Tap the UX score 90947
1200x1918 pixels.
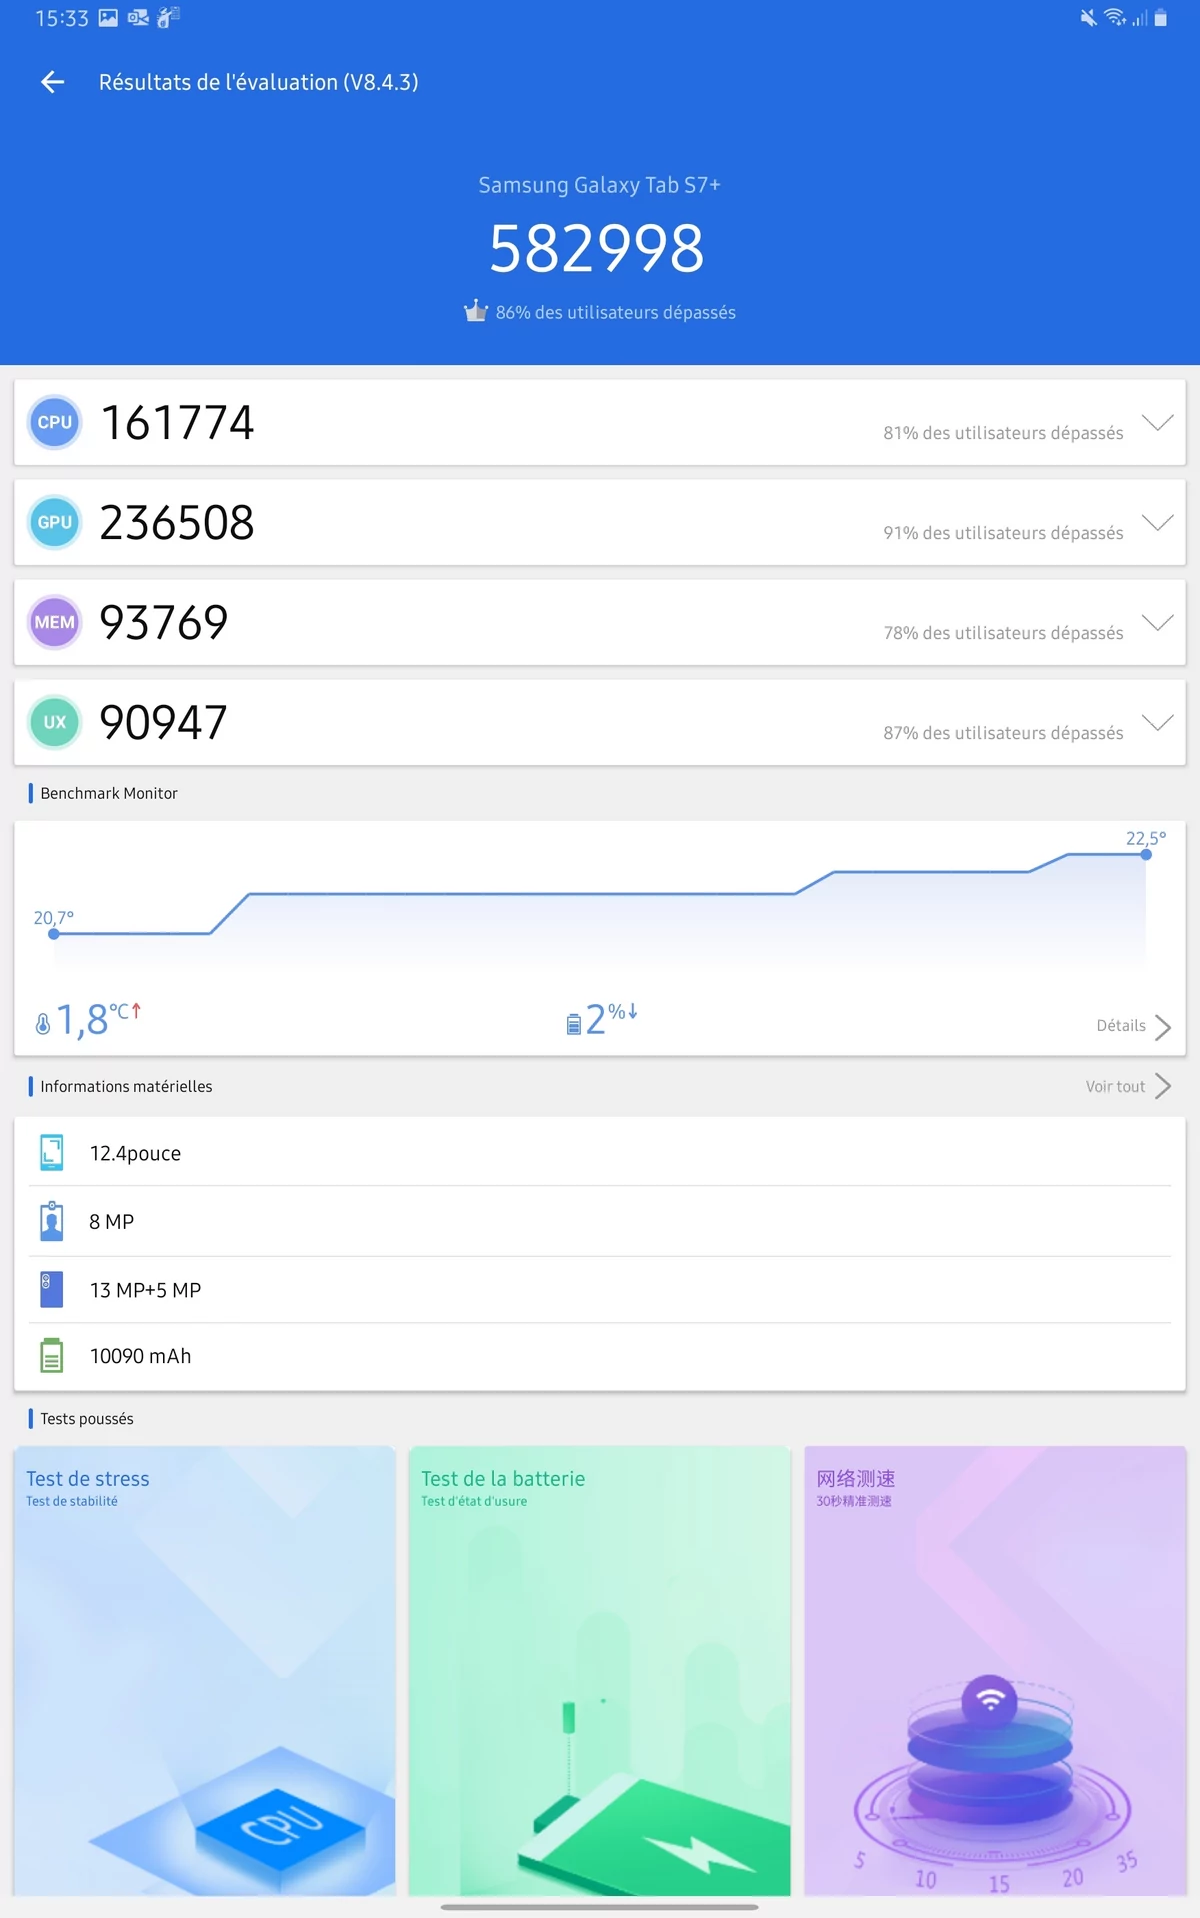(164, 722)
